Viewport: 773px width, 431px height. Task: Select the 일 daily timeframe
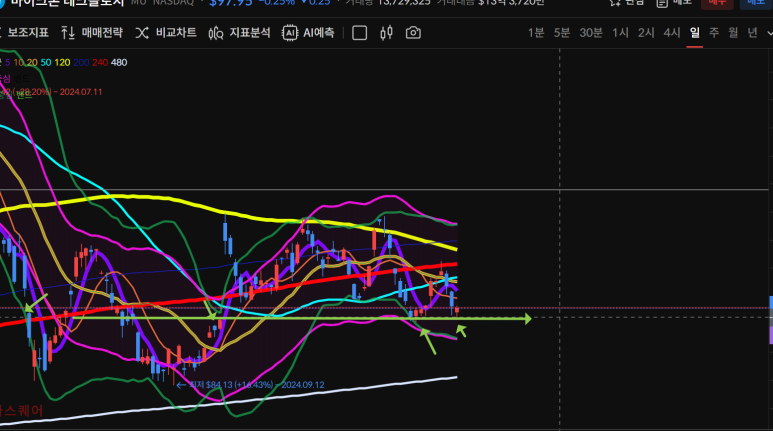point(695,33)
